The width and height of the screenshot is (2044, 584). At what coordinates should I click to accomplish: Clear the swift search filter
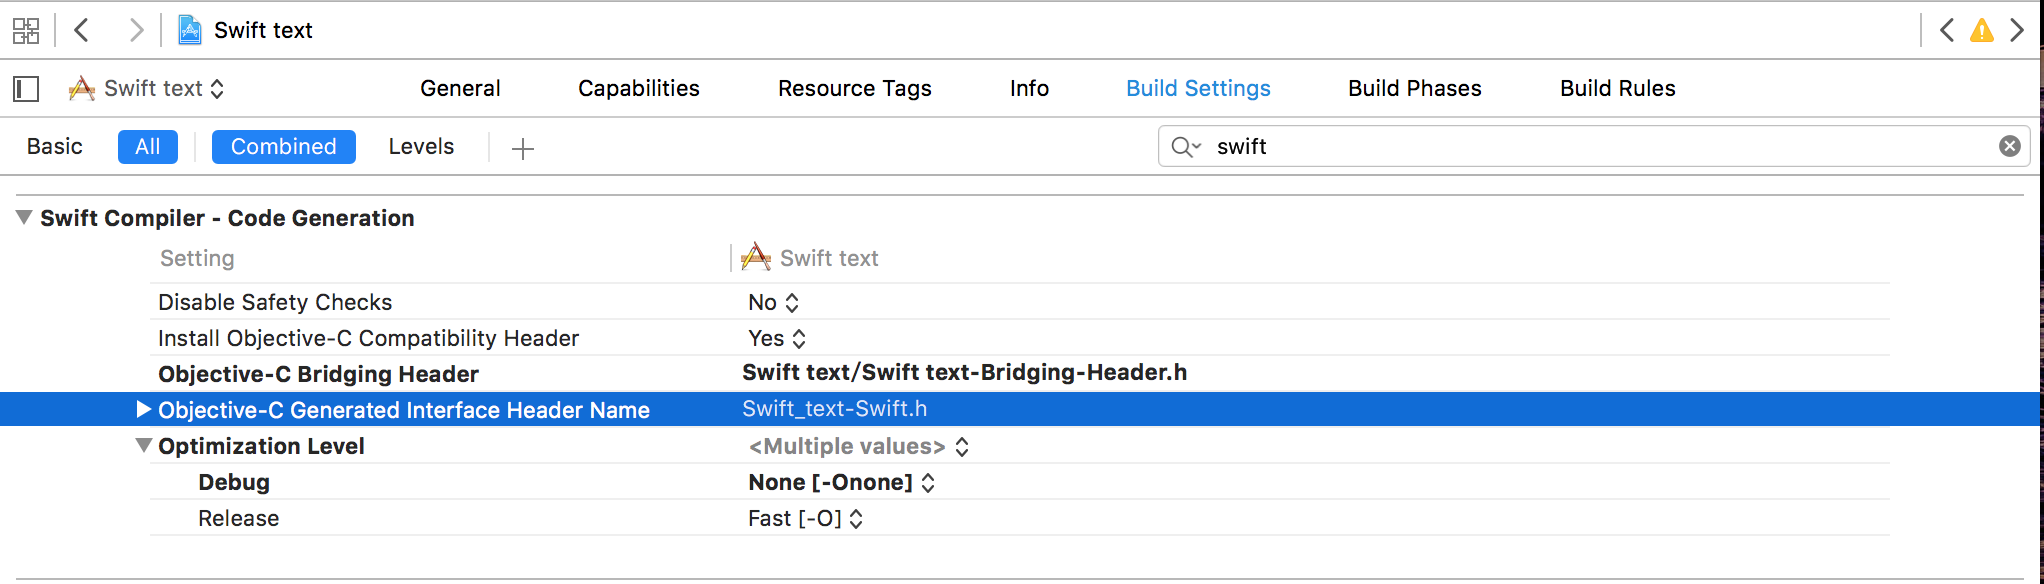click(2009, 146)
